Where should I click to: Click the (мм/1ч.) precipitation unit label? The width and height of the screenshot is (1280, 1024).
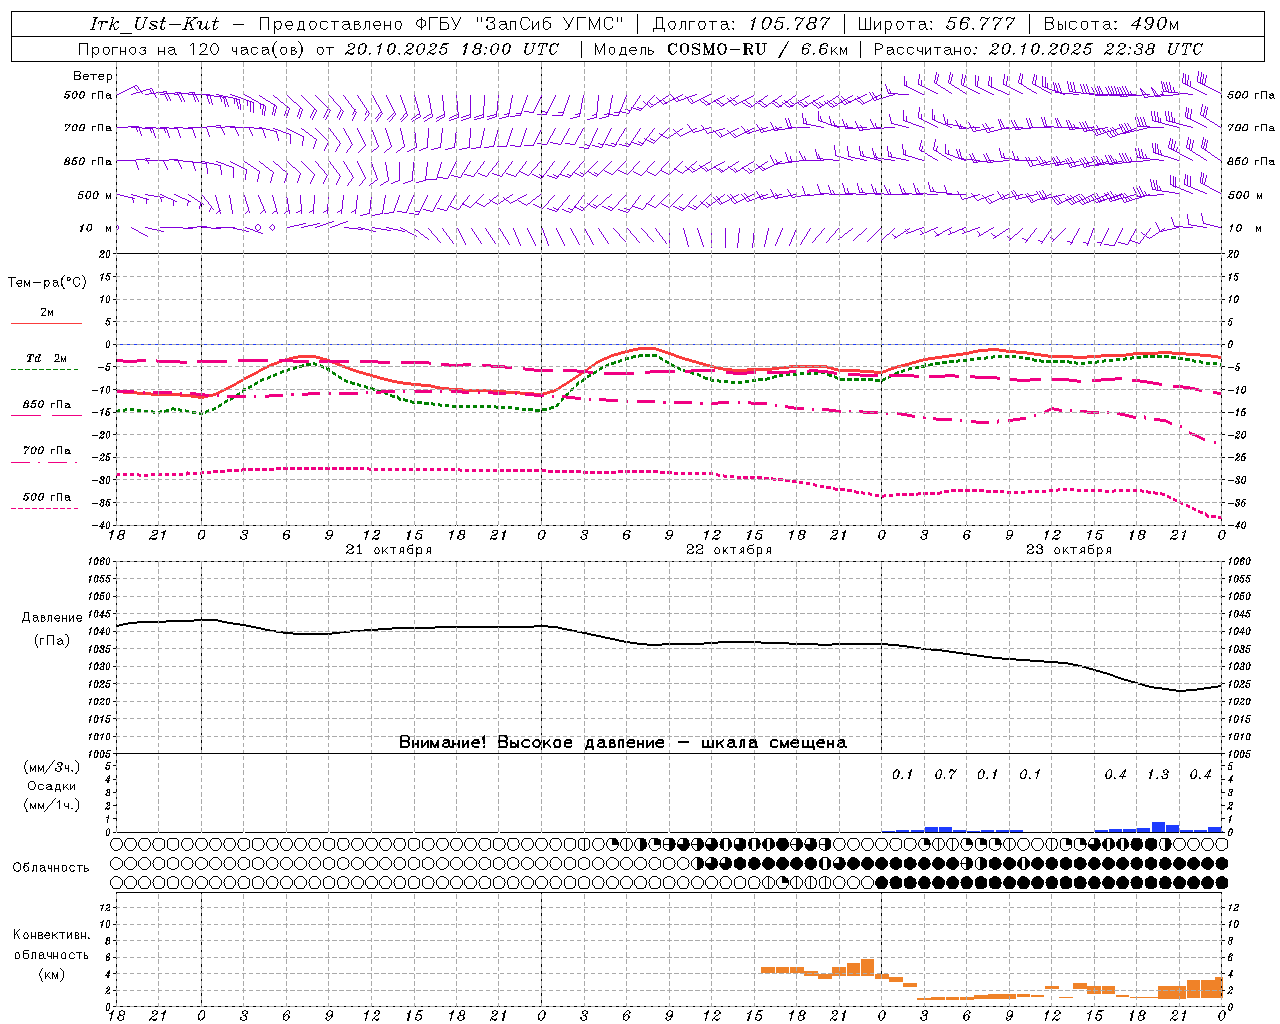click(x=52, y=805)
